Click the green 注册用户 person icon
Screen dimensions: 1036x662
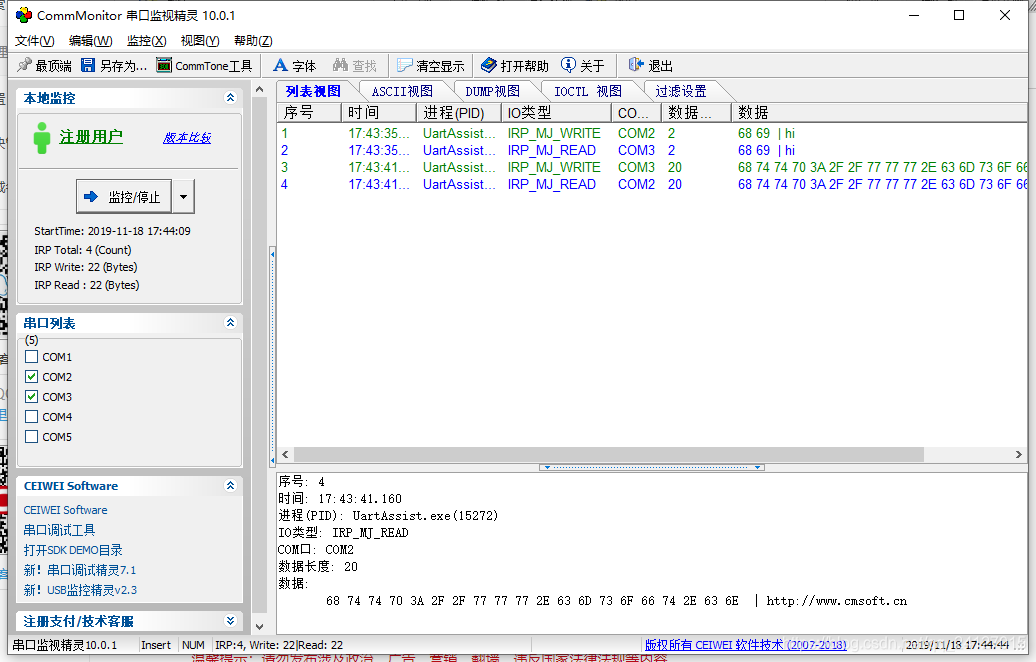pos(42,137)
